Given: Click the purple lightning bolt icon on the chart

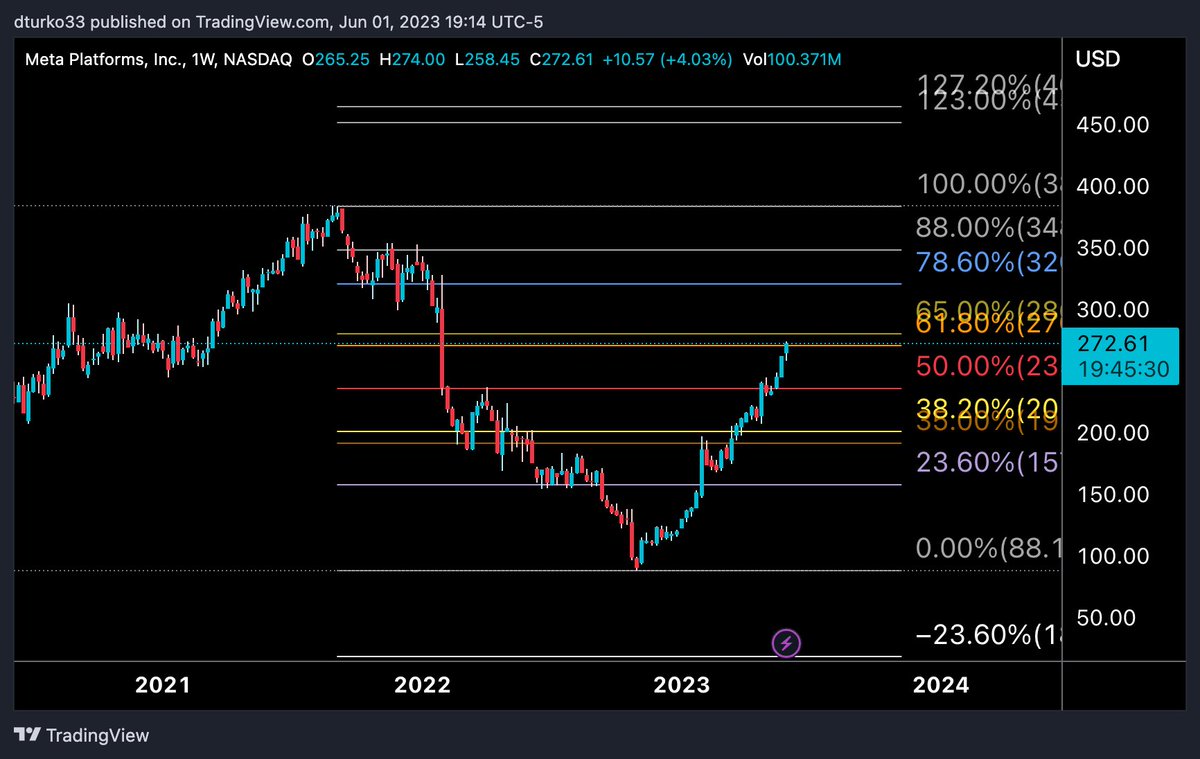Looking at the screenshot, I should [x=786, y=645].
